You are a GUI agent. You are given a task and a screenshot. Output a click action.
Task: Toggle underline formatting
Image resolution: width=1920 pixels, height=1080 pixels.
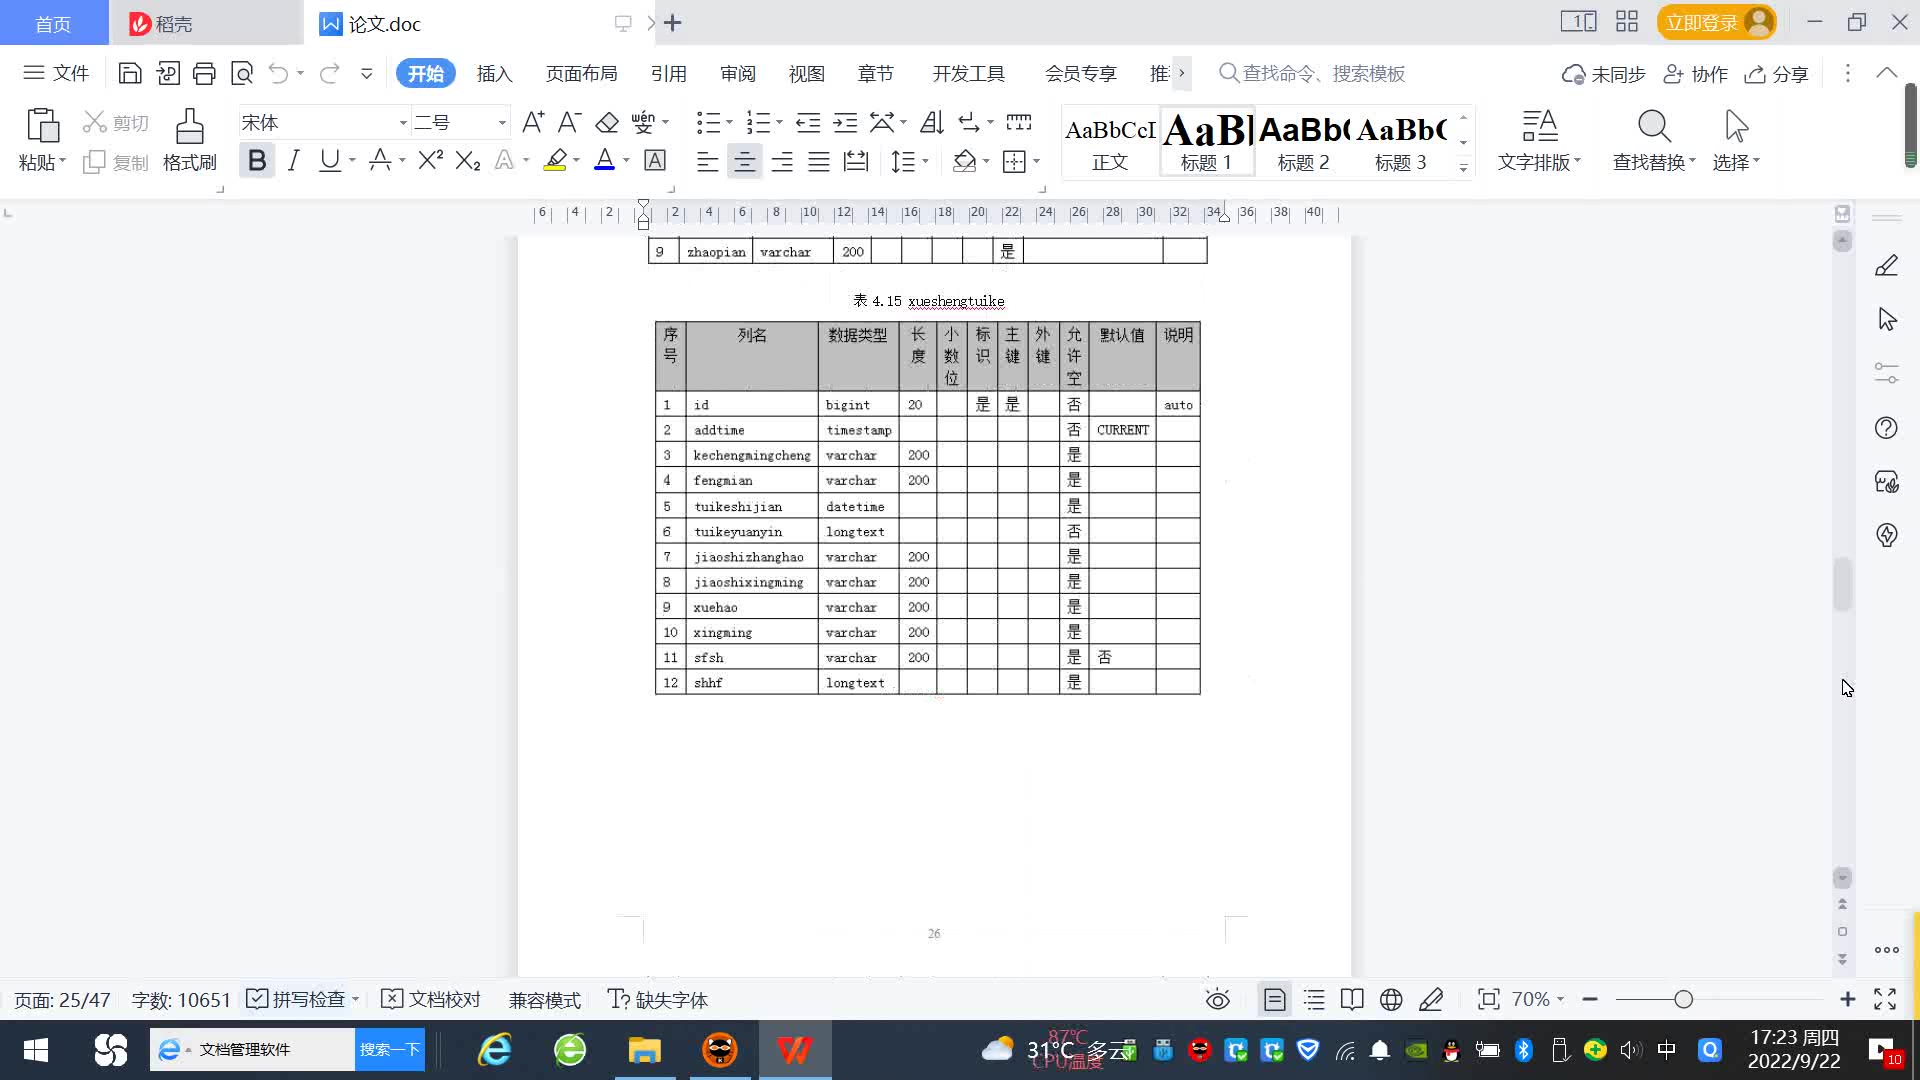(329, 160)
